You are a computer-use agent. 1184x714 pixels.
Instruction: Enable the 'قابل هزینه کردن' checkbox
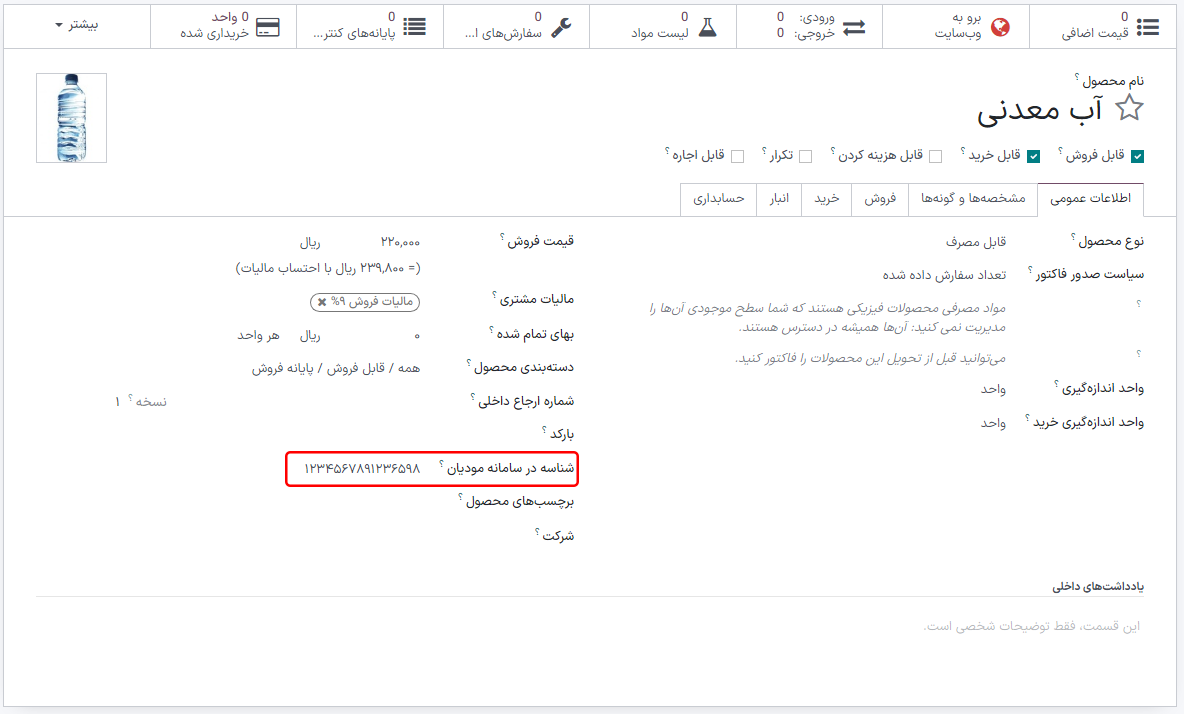point(935,156)
